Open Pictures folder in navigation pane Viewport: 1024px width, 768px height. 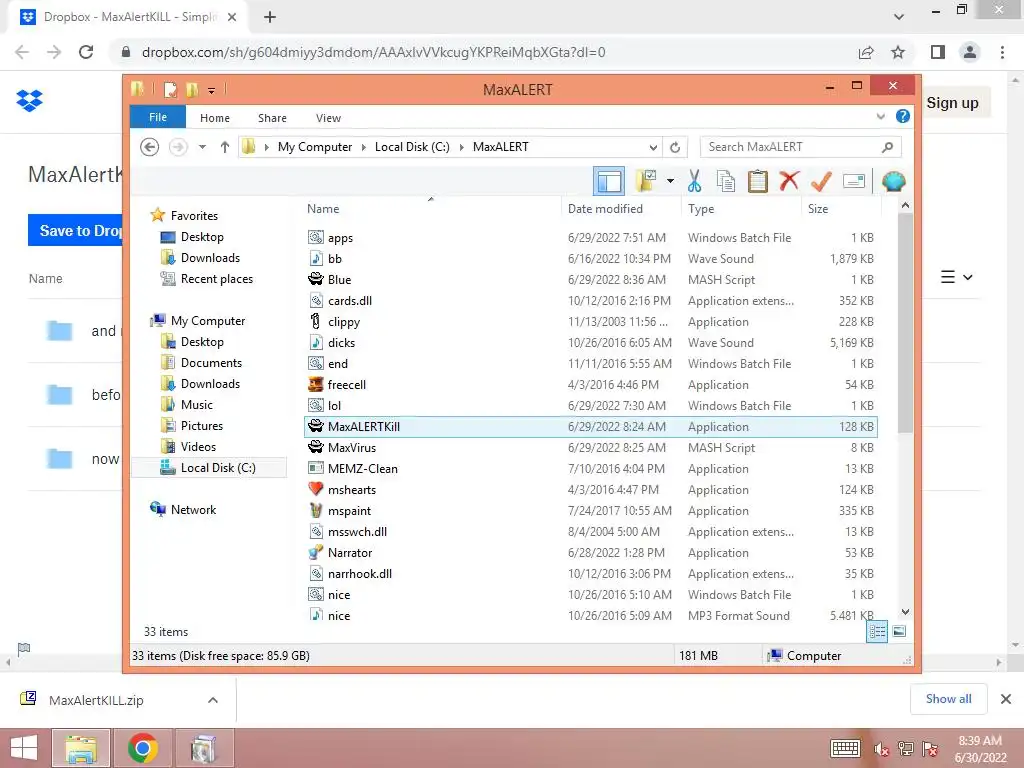tap(202, 426)
